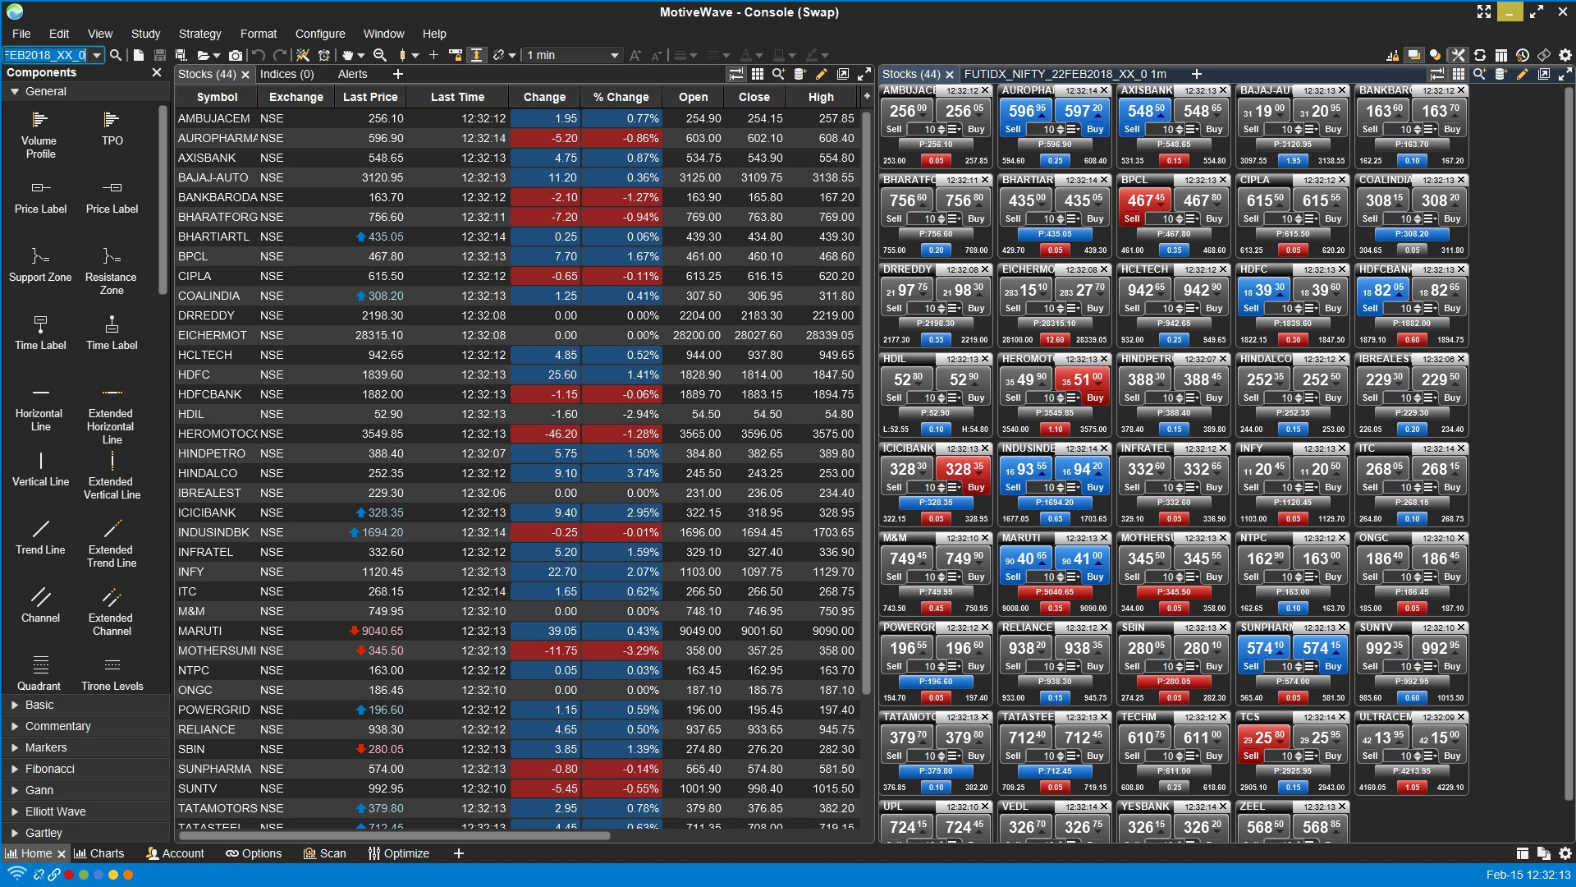Open the Charts page tab

pyautogui.click(x=99, y=854)
